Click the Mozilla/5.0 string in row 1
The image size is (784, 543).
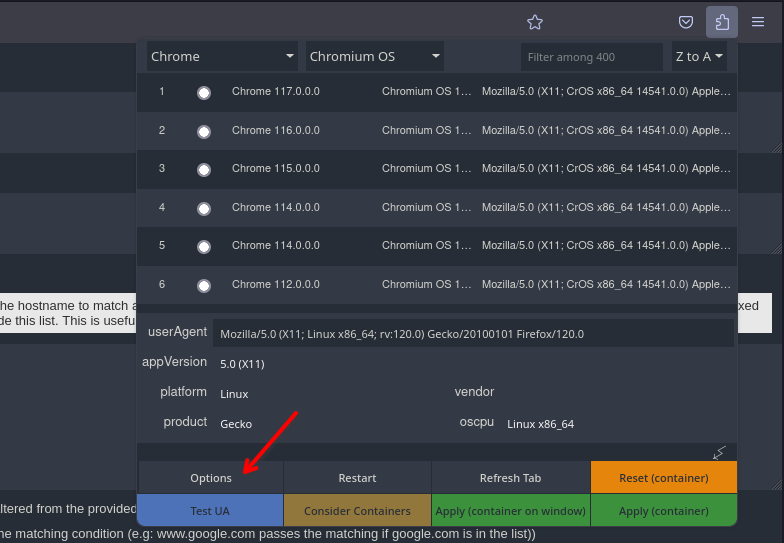[x=606, y=92]
